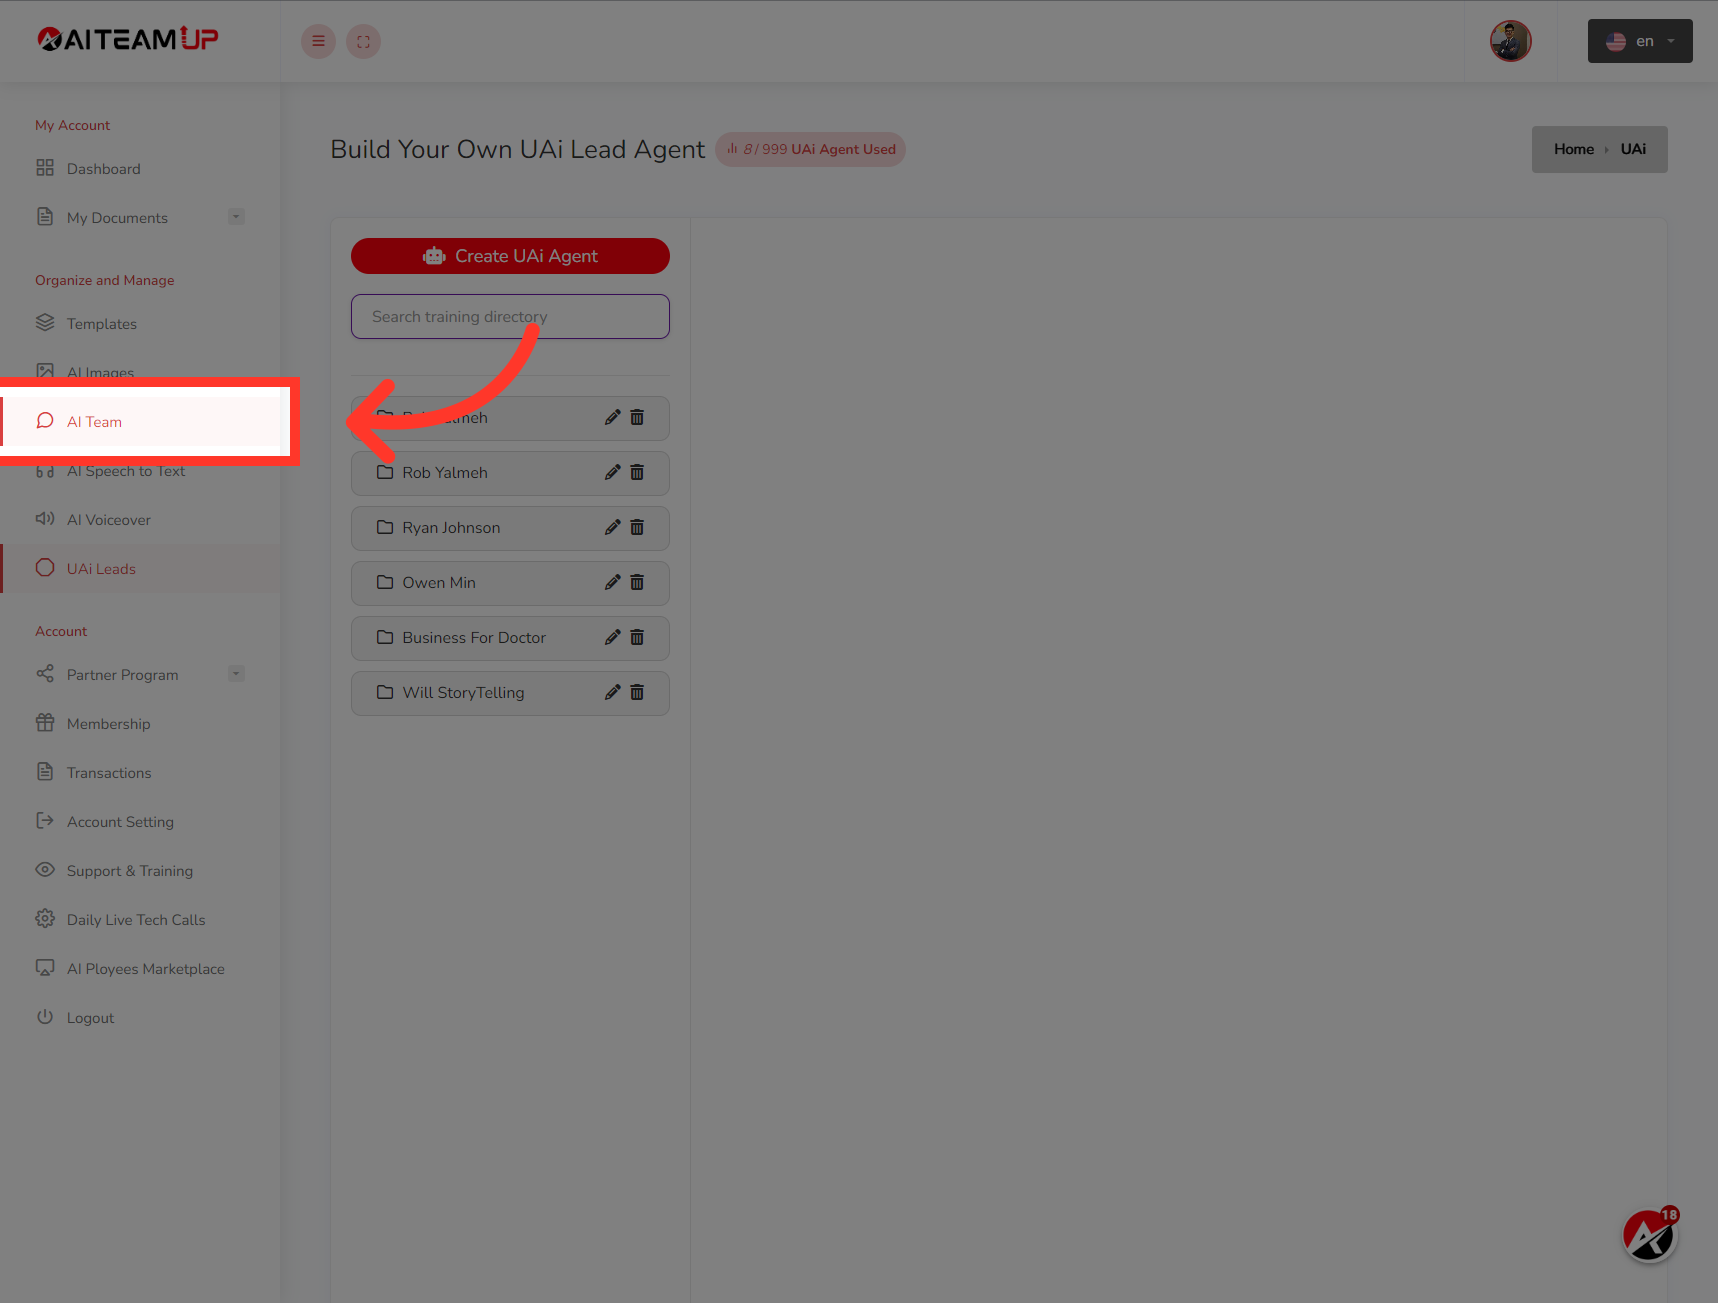Click Logout in the sidebar

tap(140, 1018)
